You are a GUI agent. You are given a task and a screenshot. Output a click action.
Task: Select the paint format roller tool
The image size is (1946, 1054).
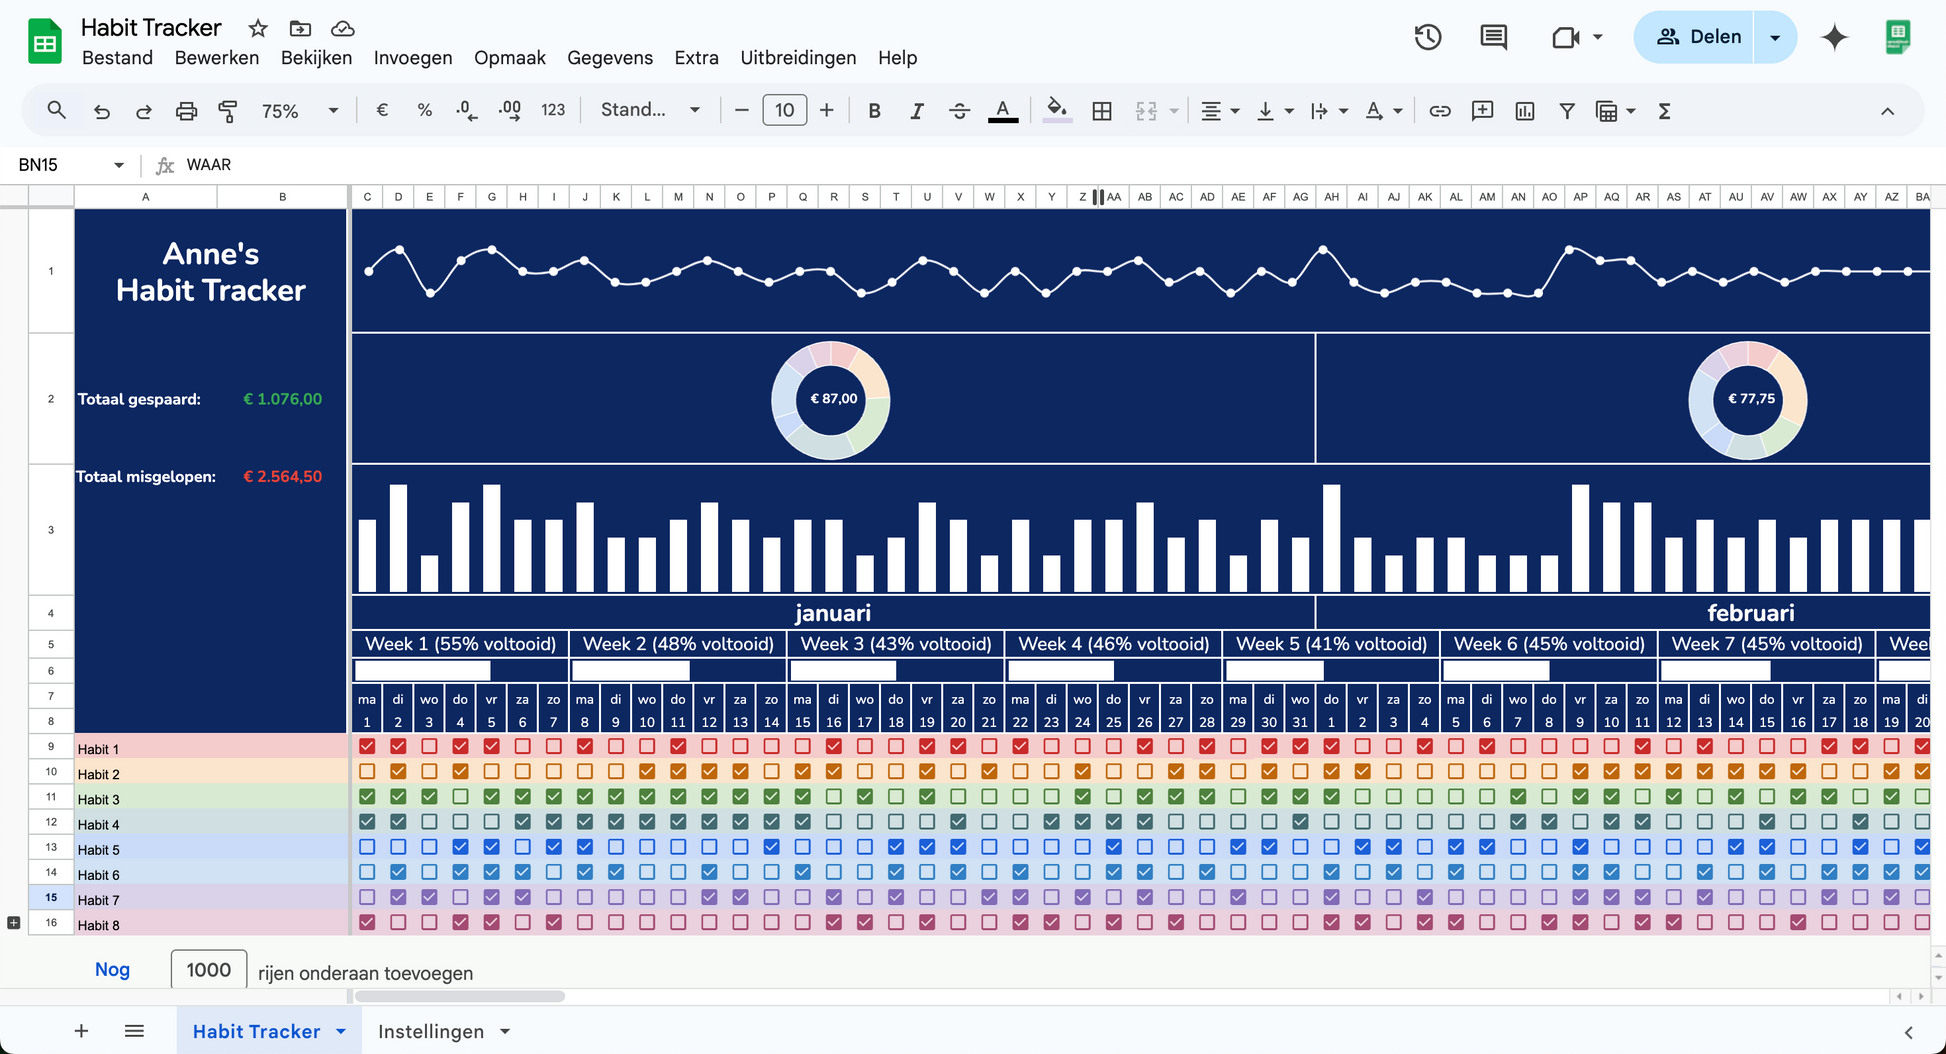coord(228,111)
